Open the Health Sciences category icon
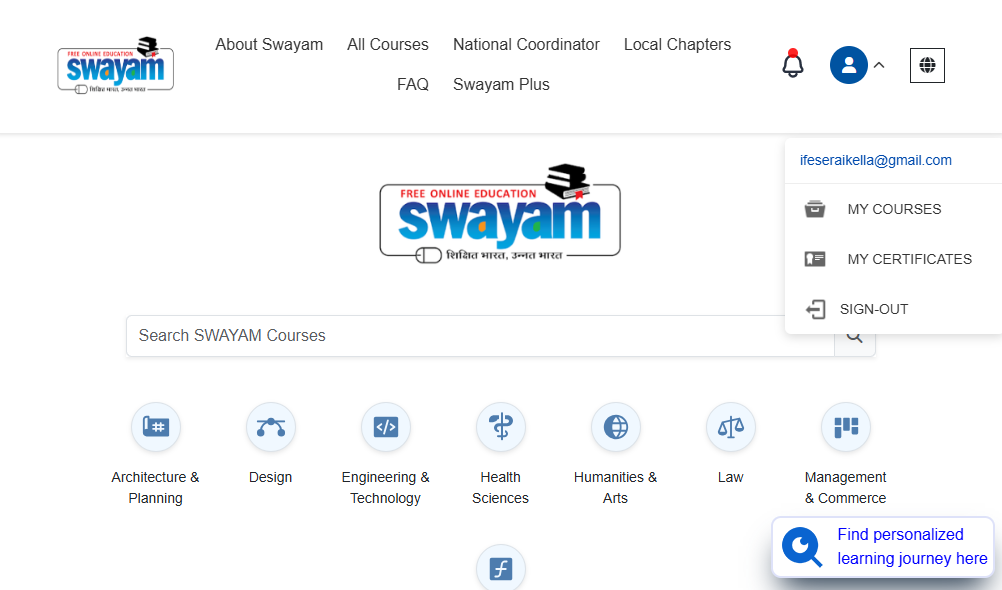Screen dimensions: 1002x590 (x=501, y=427)
